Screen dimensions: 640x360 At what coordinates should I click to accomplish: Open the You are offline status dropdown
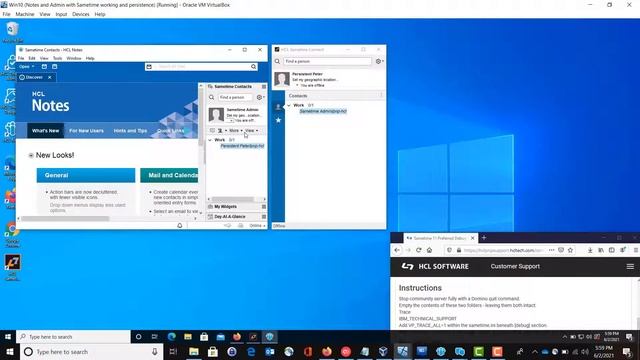297,85
